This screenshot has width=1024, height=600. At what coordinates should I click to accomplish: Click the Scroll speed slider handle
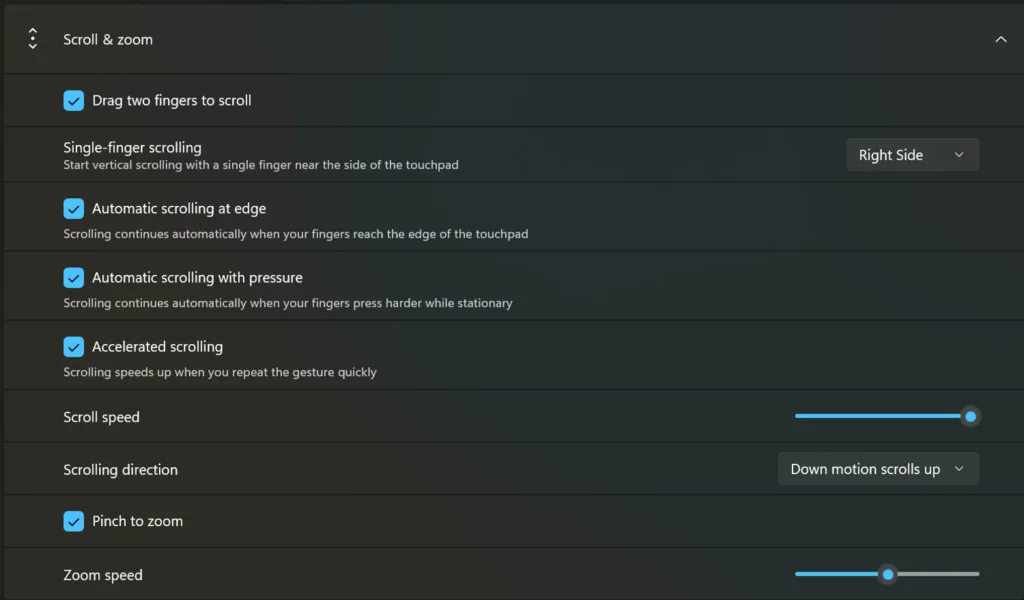(970, 417)
